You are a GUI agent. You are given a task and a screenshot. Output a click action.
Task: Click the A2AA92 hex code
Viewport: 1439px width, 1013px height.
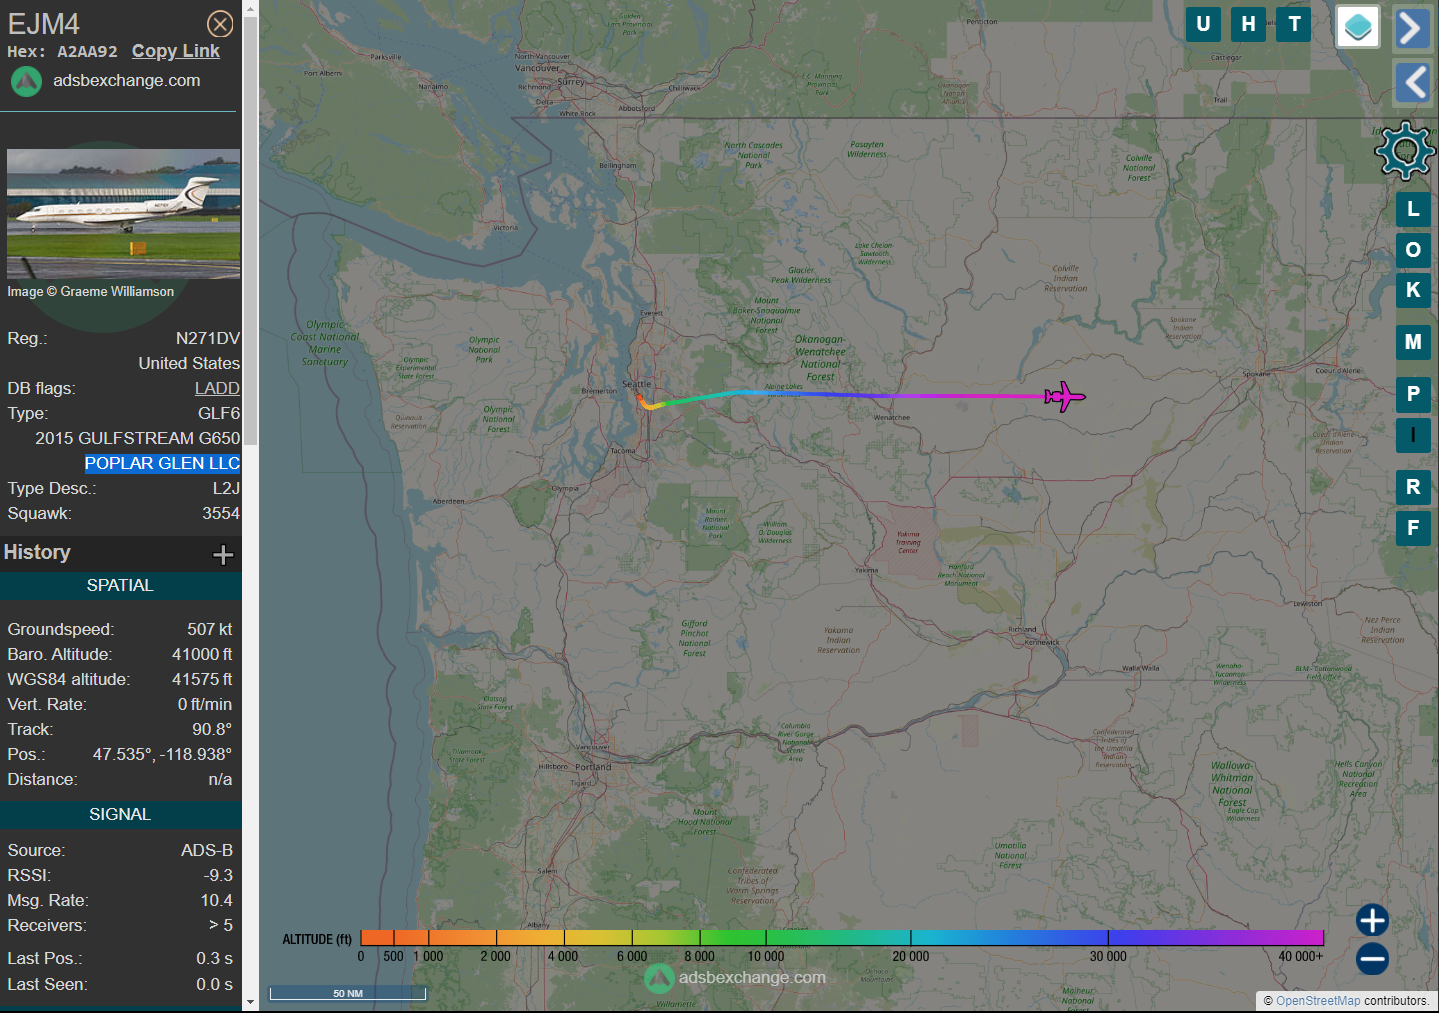pyautogui.click(x=87, y=52)
